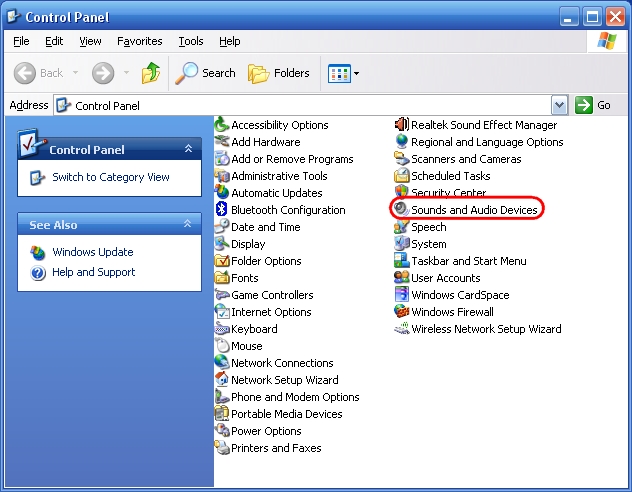Open the Phone and Modem Options icon
The height and width of the screenshot is (492, 632).
222,397
